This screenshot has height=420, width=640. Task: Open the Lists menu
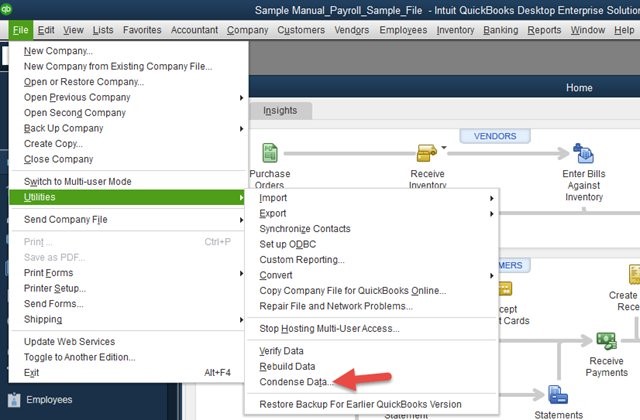coord(103,30)
